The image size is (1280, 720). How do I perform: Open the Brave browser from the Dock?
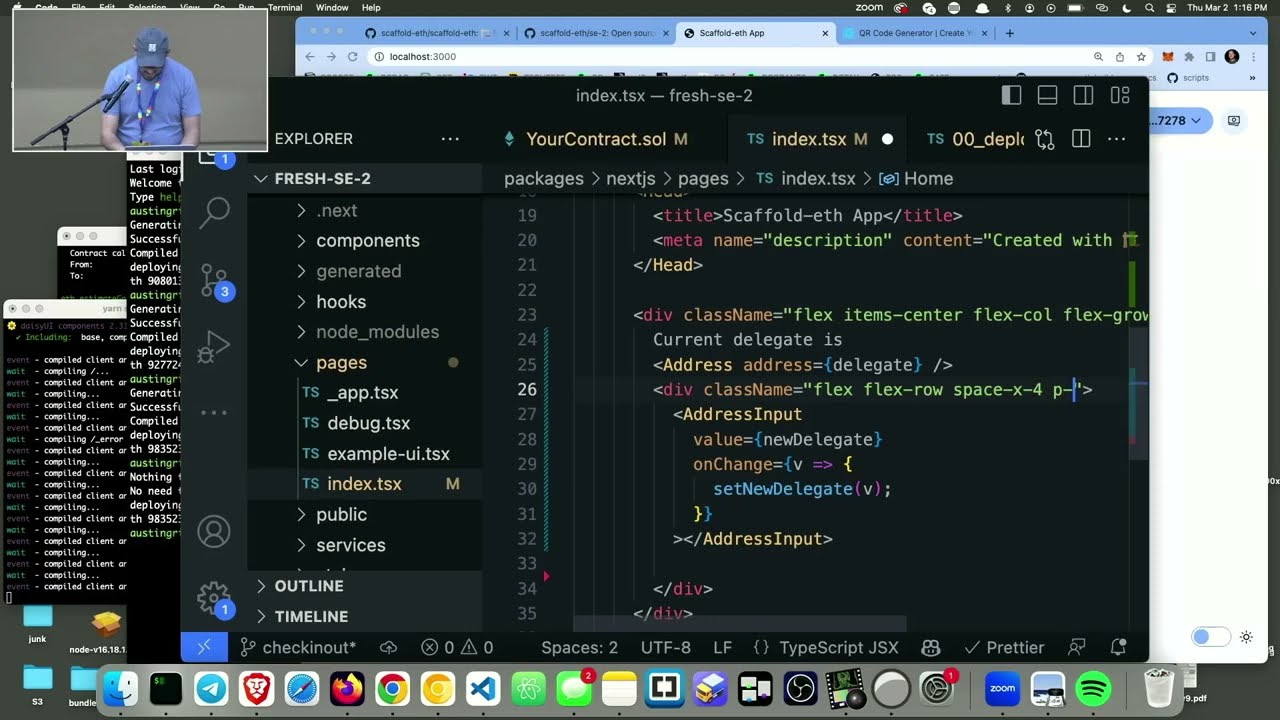(x=256, y=688)
